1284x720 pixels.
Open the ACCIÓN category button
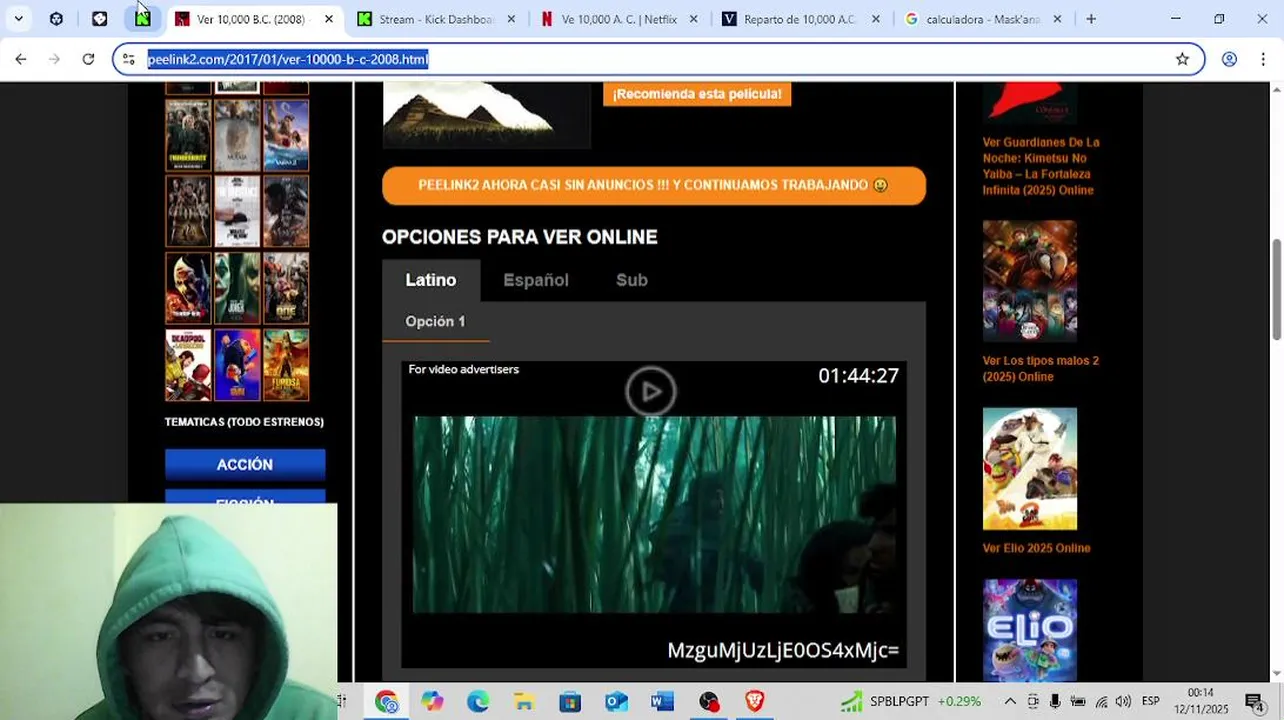pos(245,464)
